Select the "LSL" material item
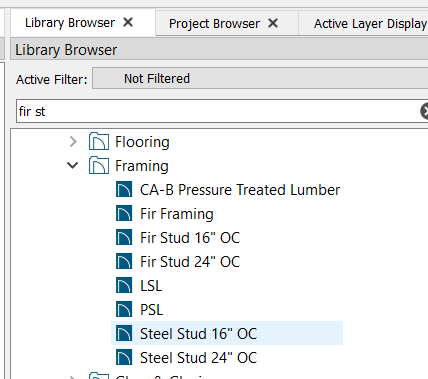The image size is (428, 379). 151,286
